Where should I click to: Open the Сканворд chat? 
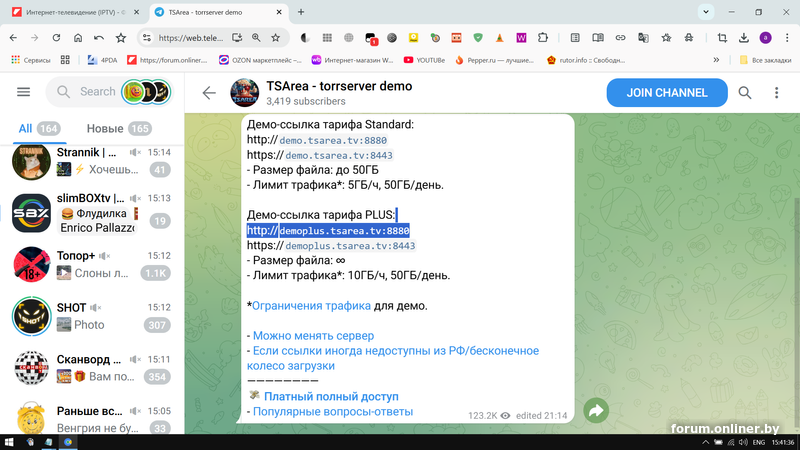92,368
